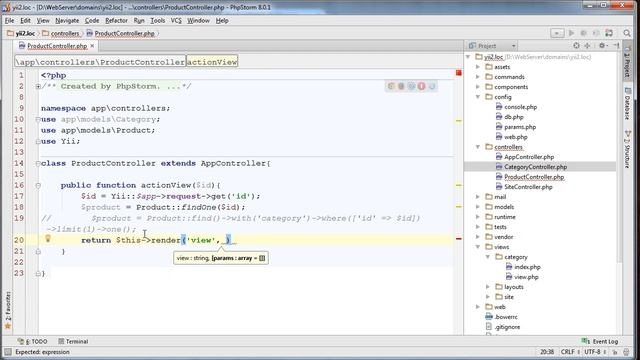Change CRLF line separator in status bar
Screen dimensions: 640x360
(570, 352)
